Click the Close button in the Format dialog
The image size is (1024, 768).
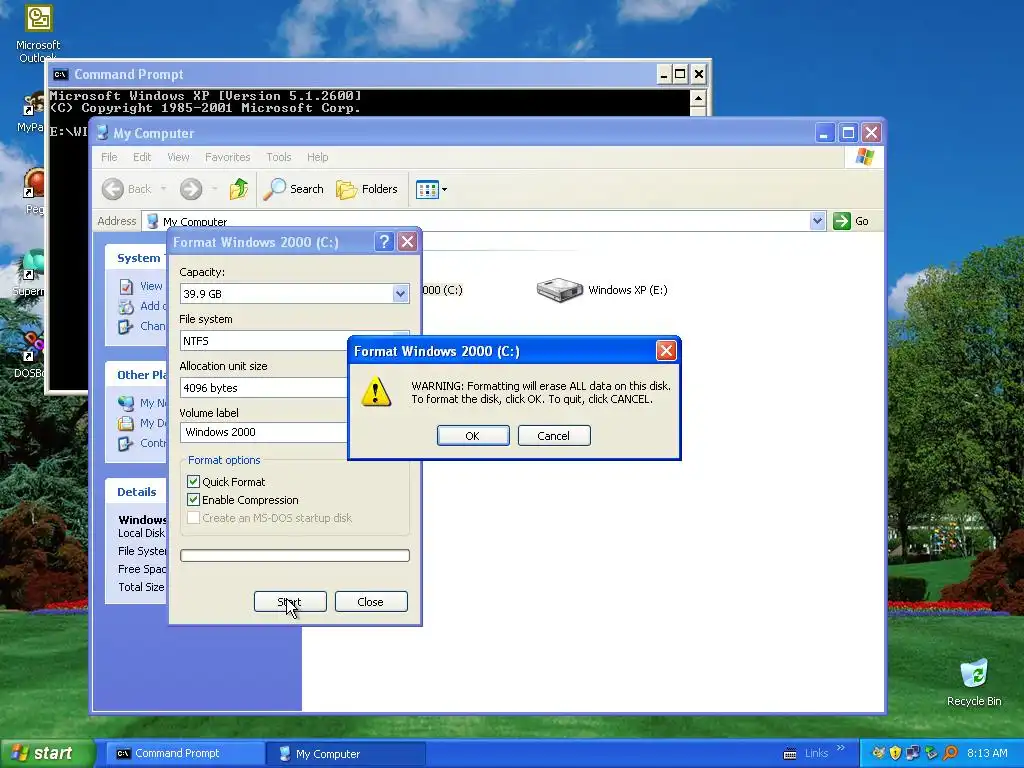(x=371, y=601)
